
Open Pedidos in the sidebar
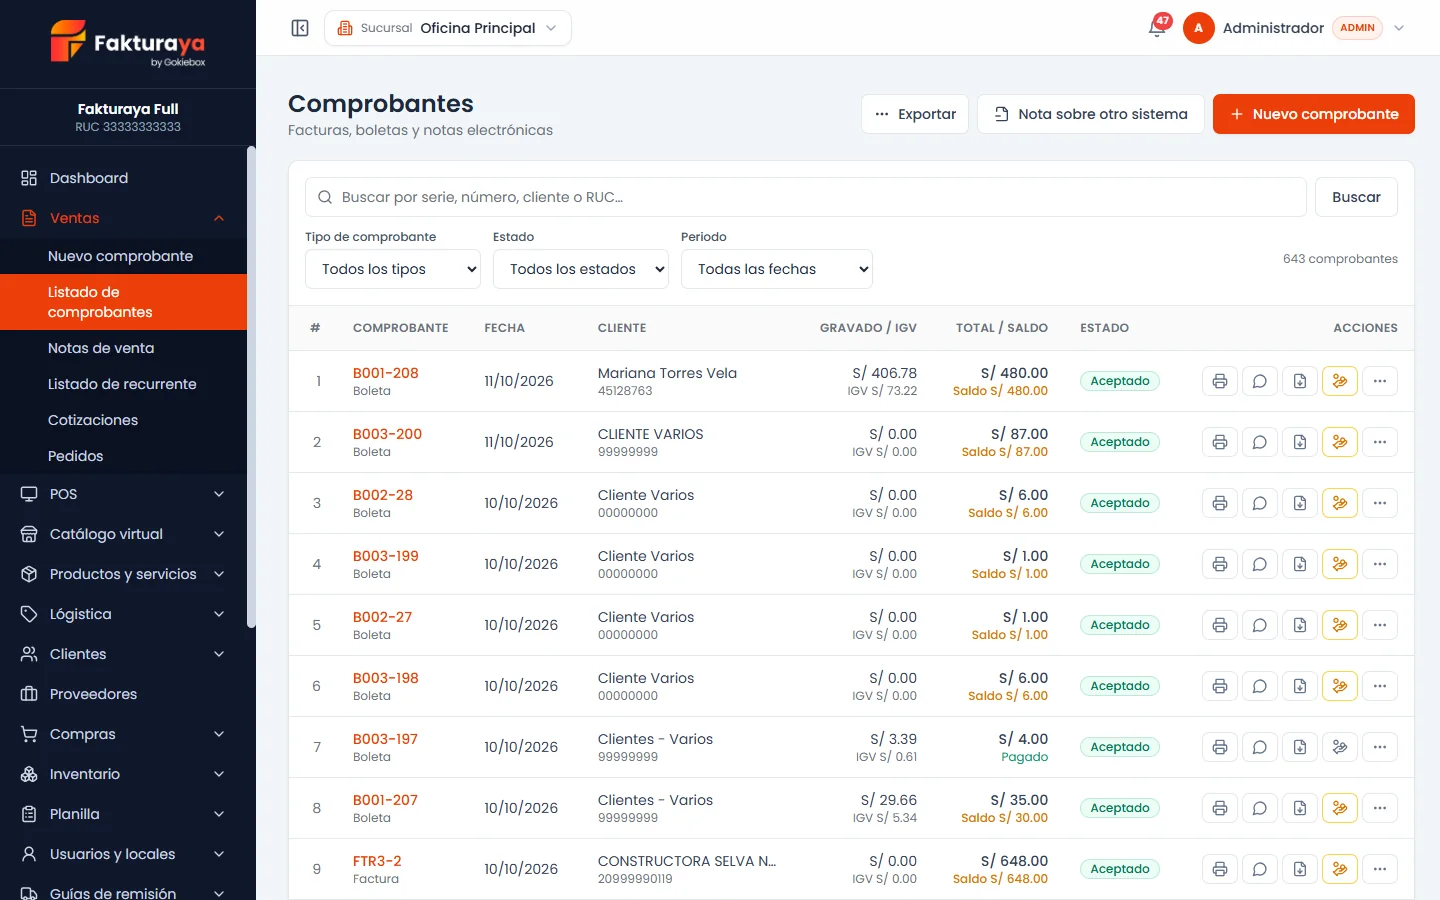[x=123, y=456]
